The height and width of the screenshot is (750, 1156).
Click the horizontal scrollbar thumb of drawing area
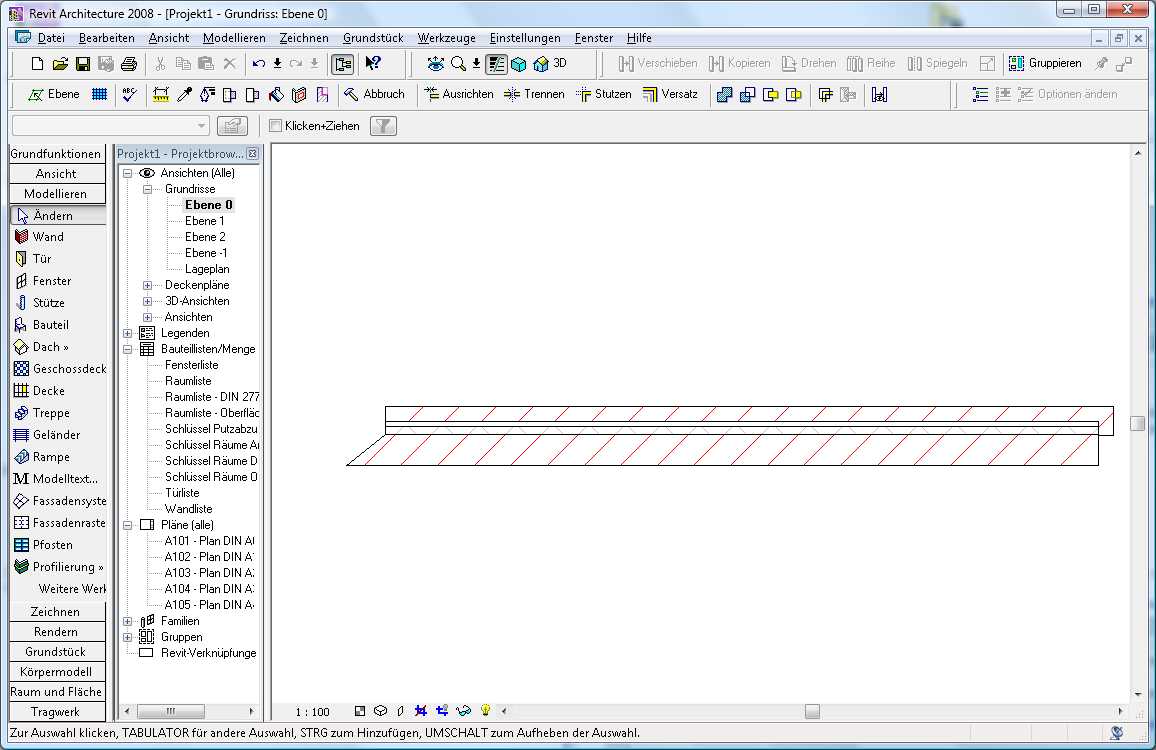click(x=812, y=712)
